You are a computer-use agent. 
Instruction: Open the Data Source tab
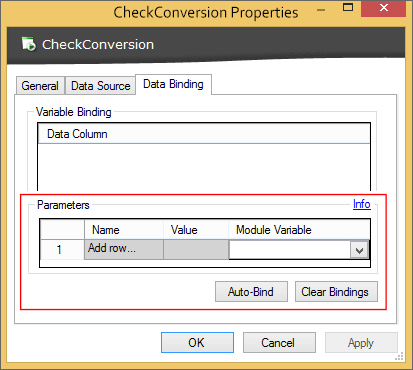coord(100,86)
